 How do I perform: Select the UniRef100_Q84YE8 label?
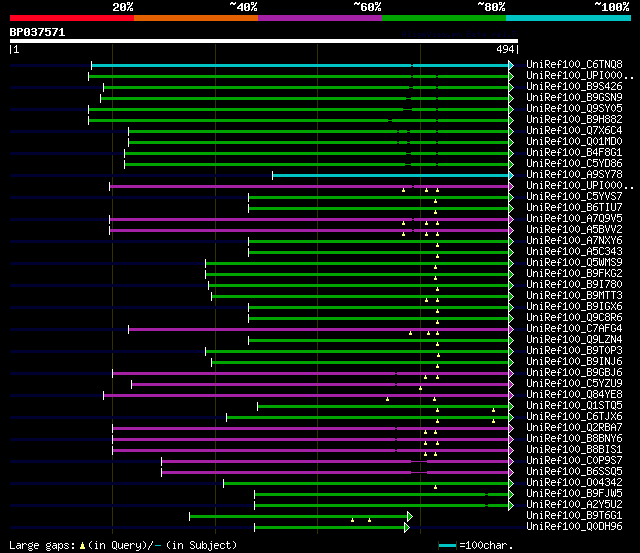pyautogui.click(x=574, y=395)
